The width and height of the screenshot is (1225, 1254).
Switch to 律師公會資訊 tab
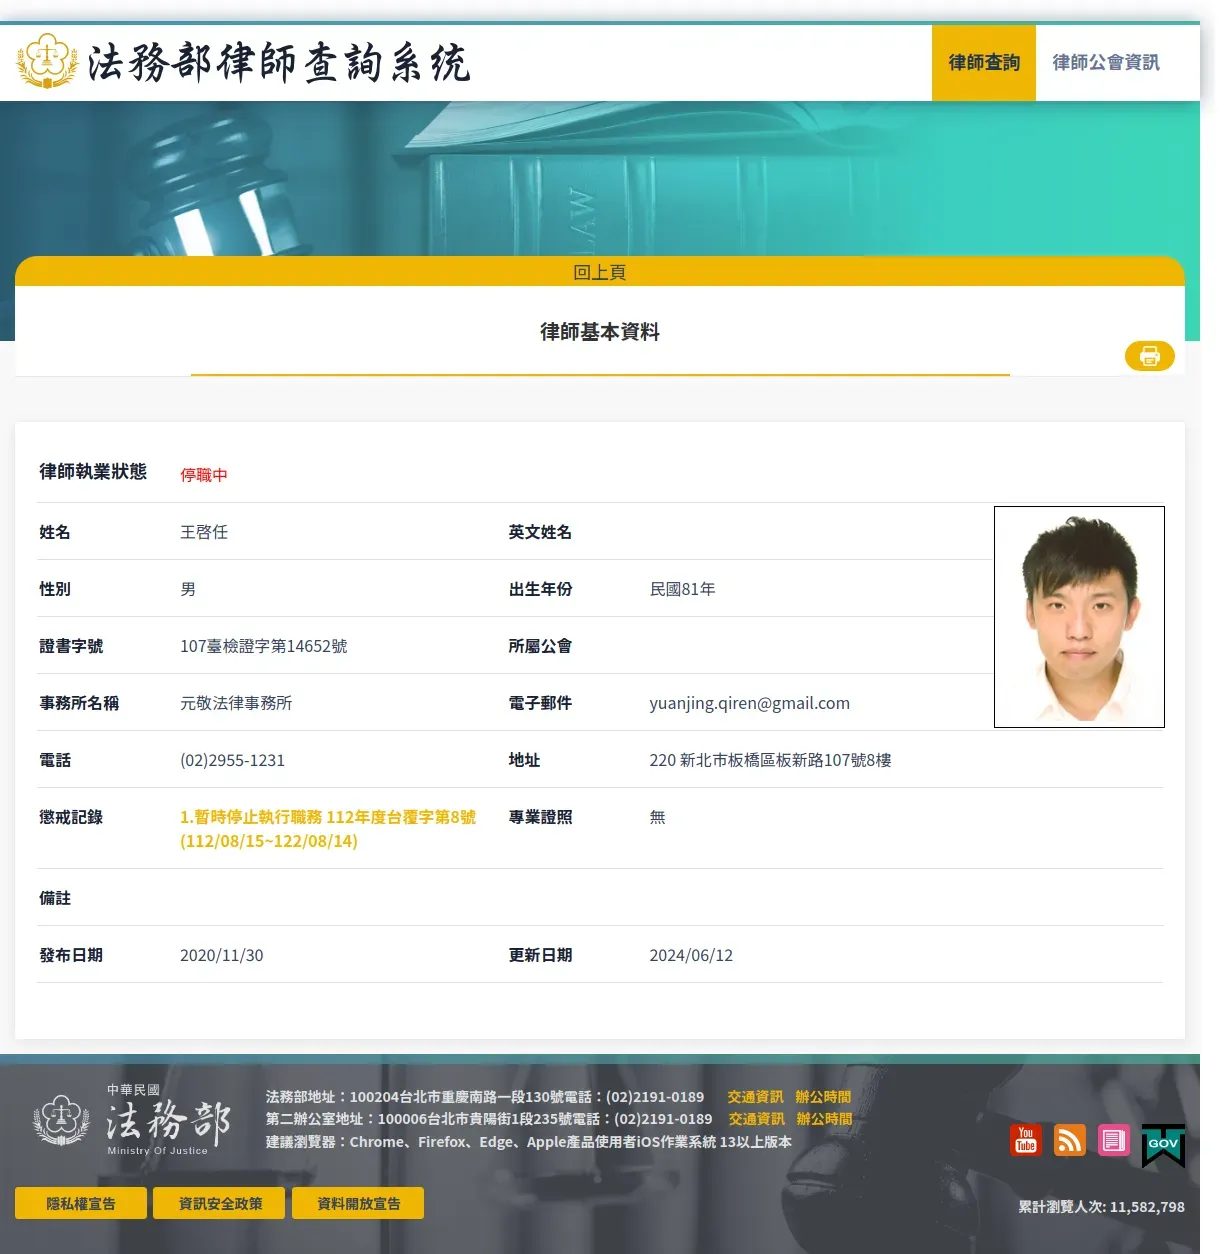pyautogui.click(x=1106, y=63)
